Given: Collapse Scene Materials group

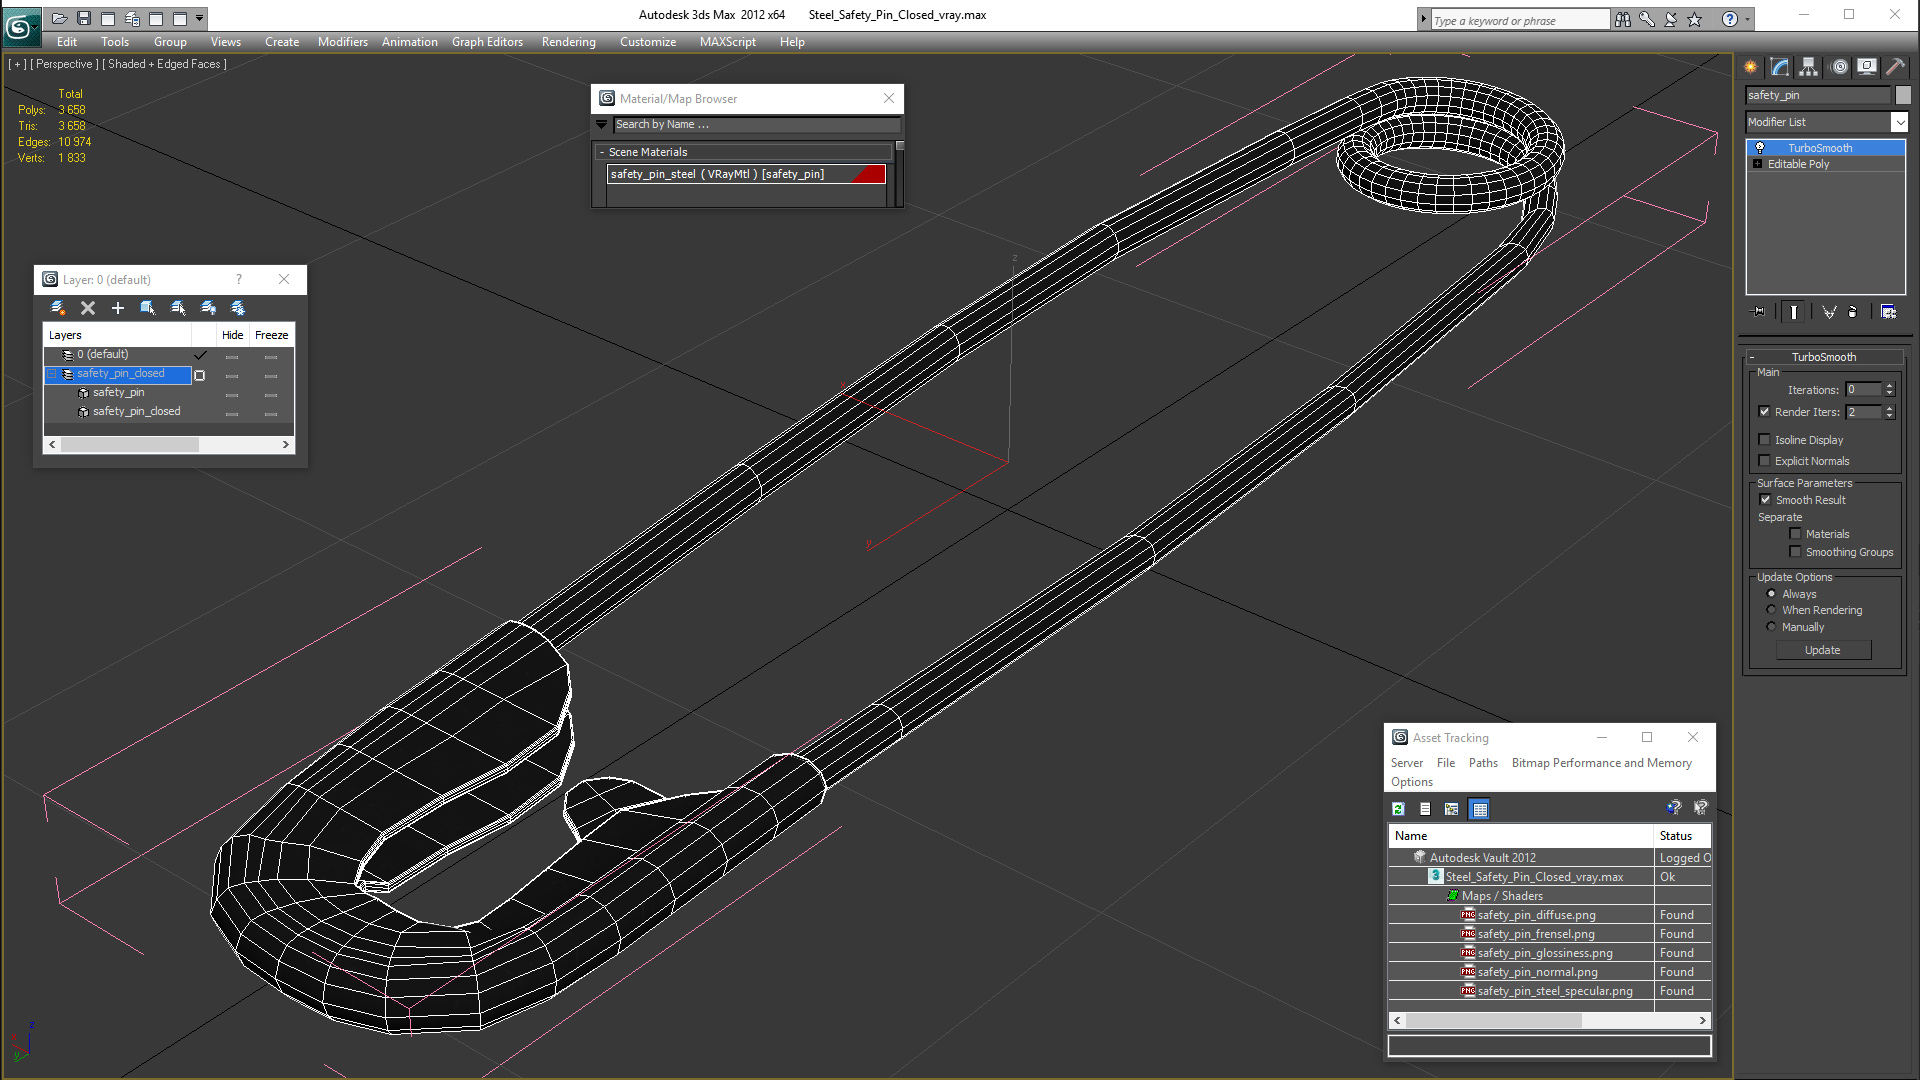Looking at the screenshot, I should 602,152.
